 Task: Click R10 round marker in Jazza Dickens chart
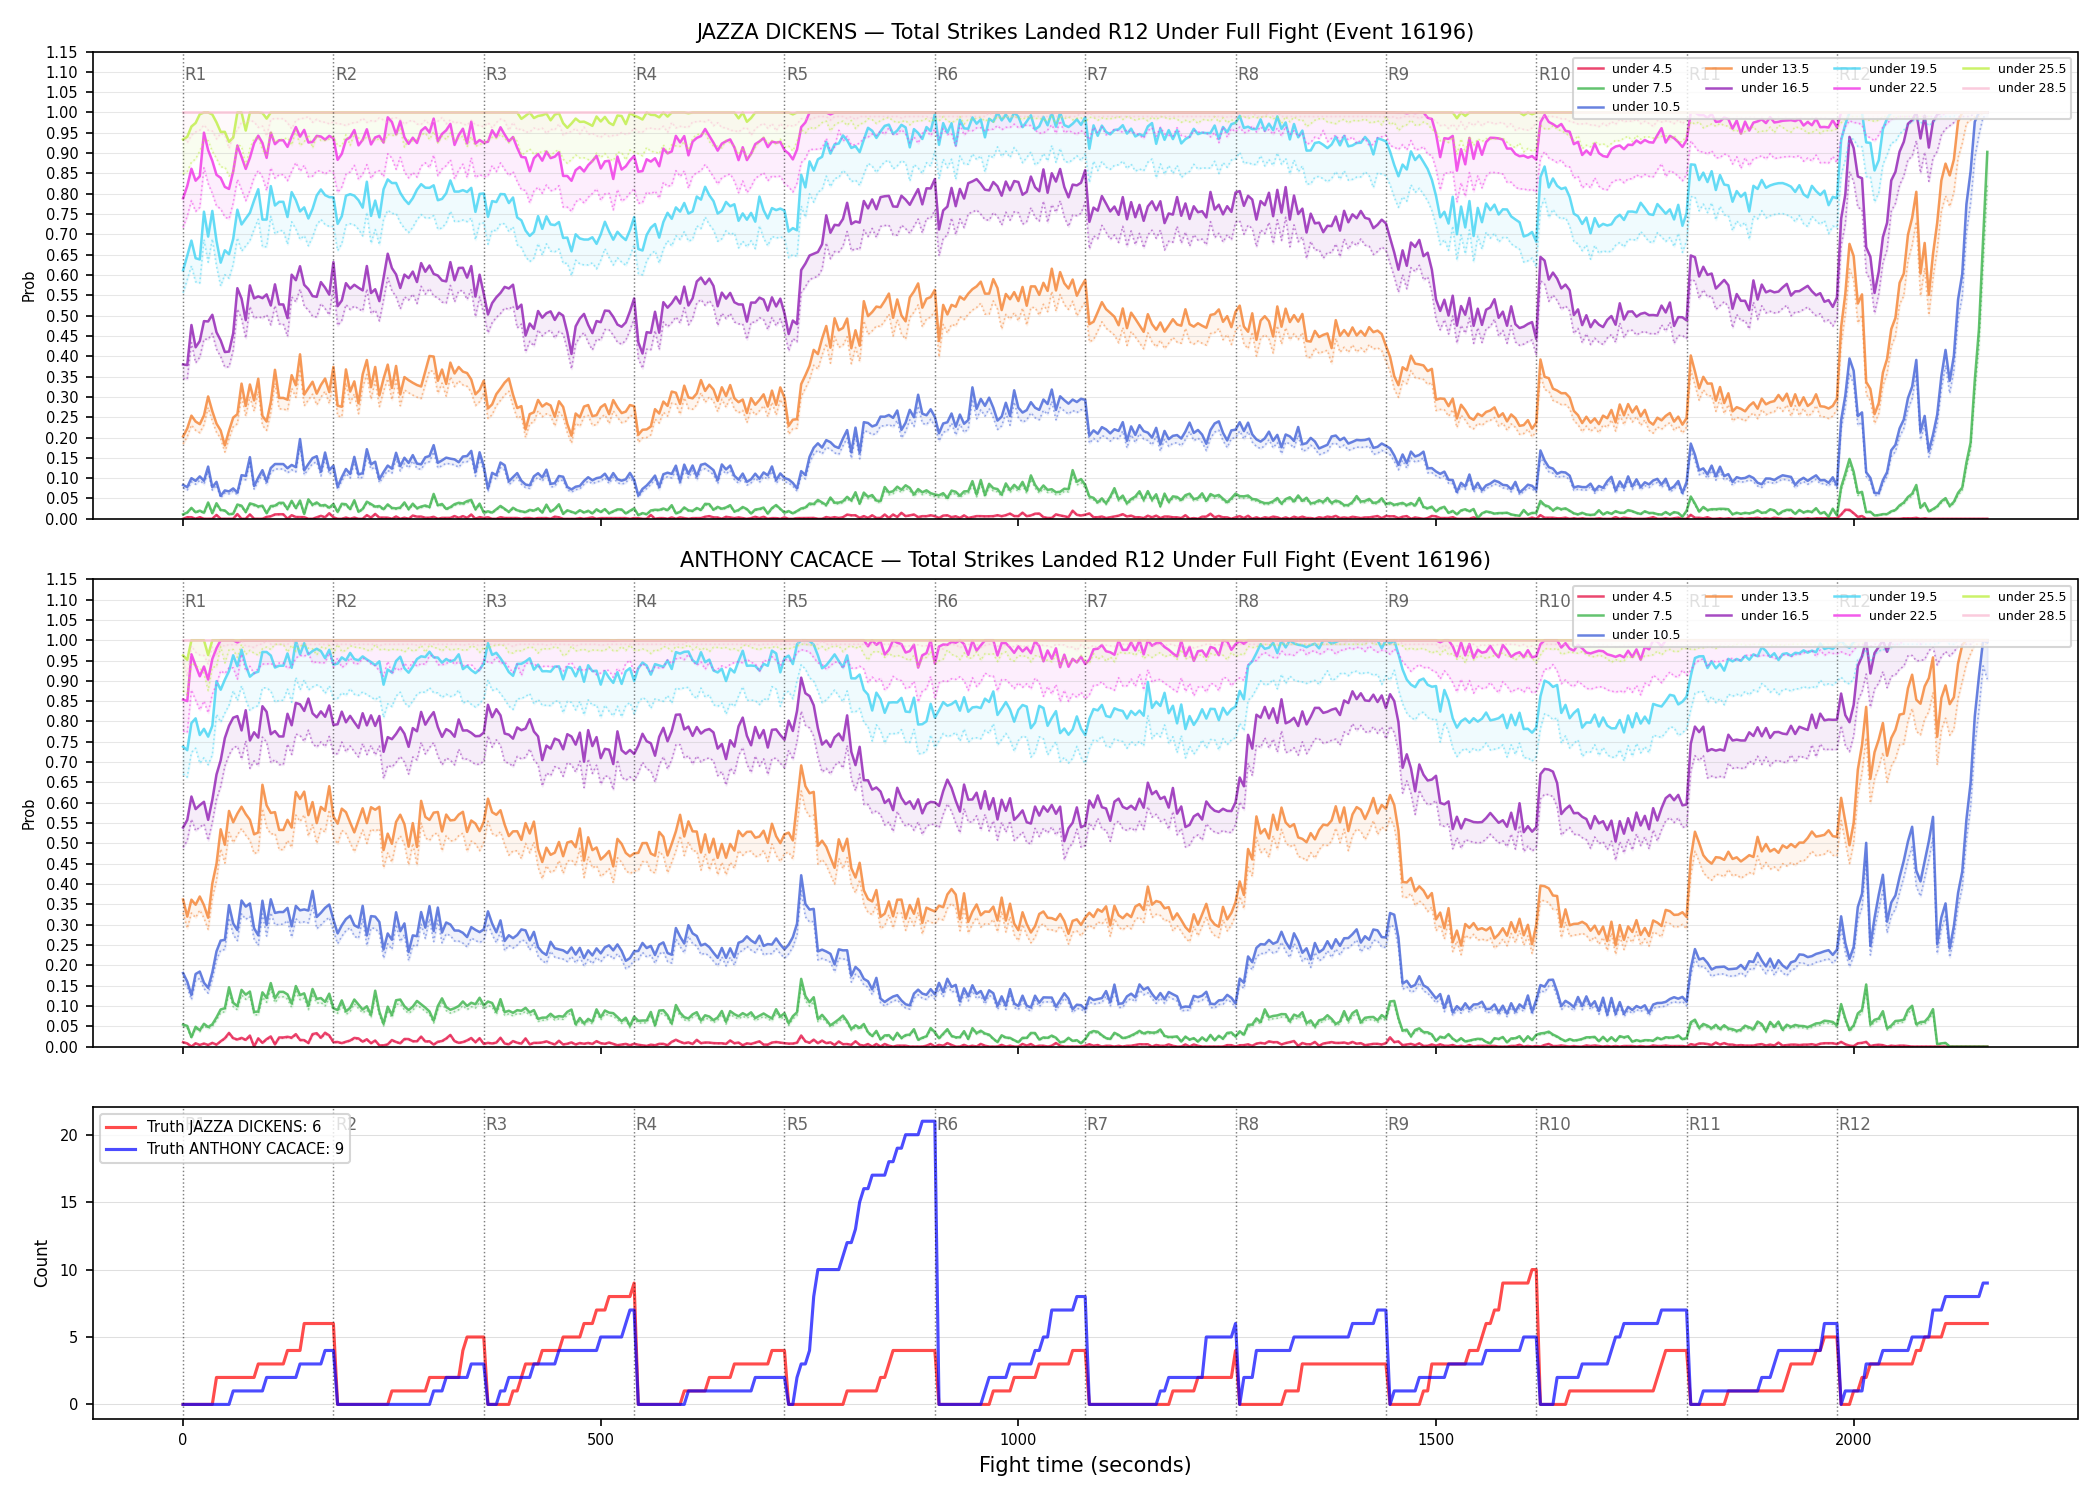pyautogui.click(x=1554, y=74)
